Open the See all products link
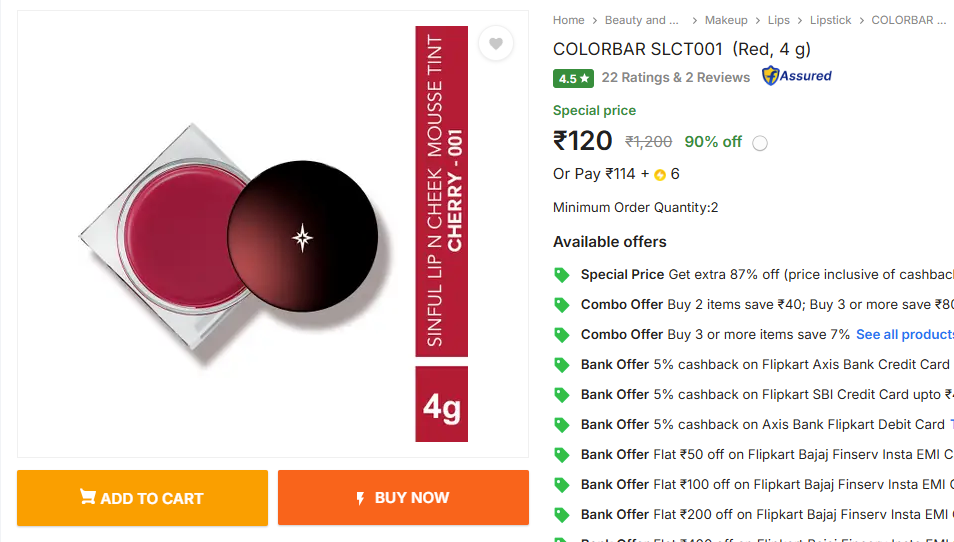The height and width of the screenshot is (542, 954). (x=904, y=334)
